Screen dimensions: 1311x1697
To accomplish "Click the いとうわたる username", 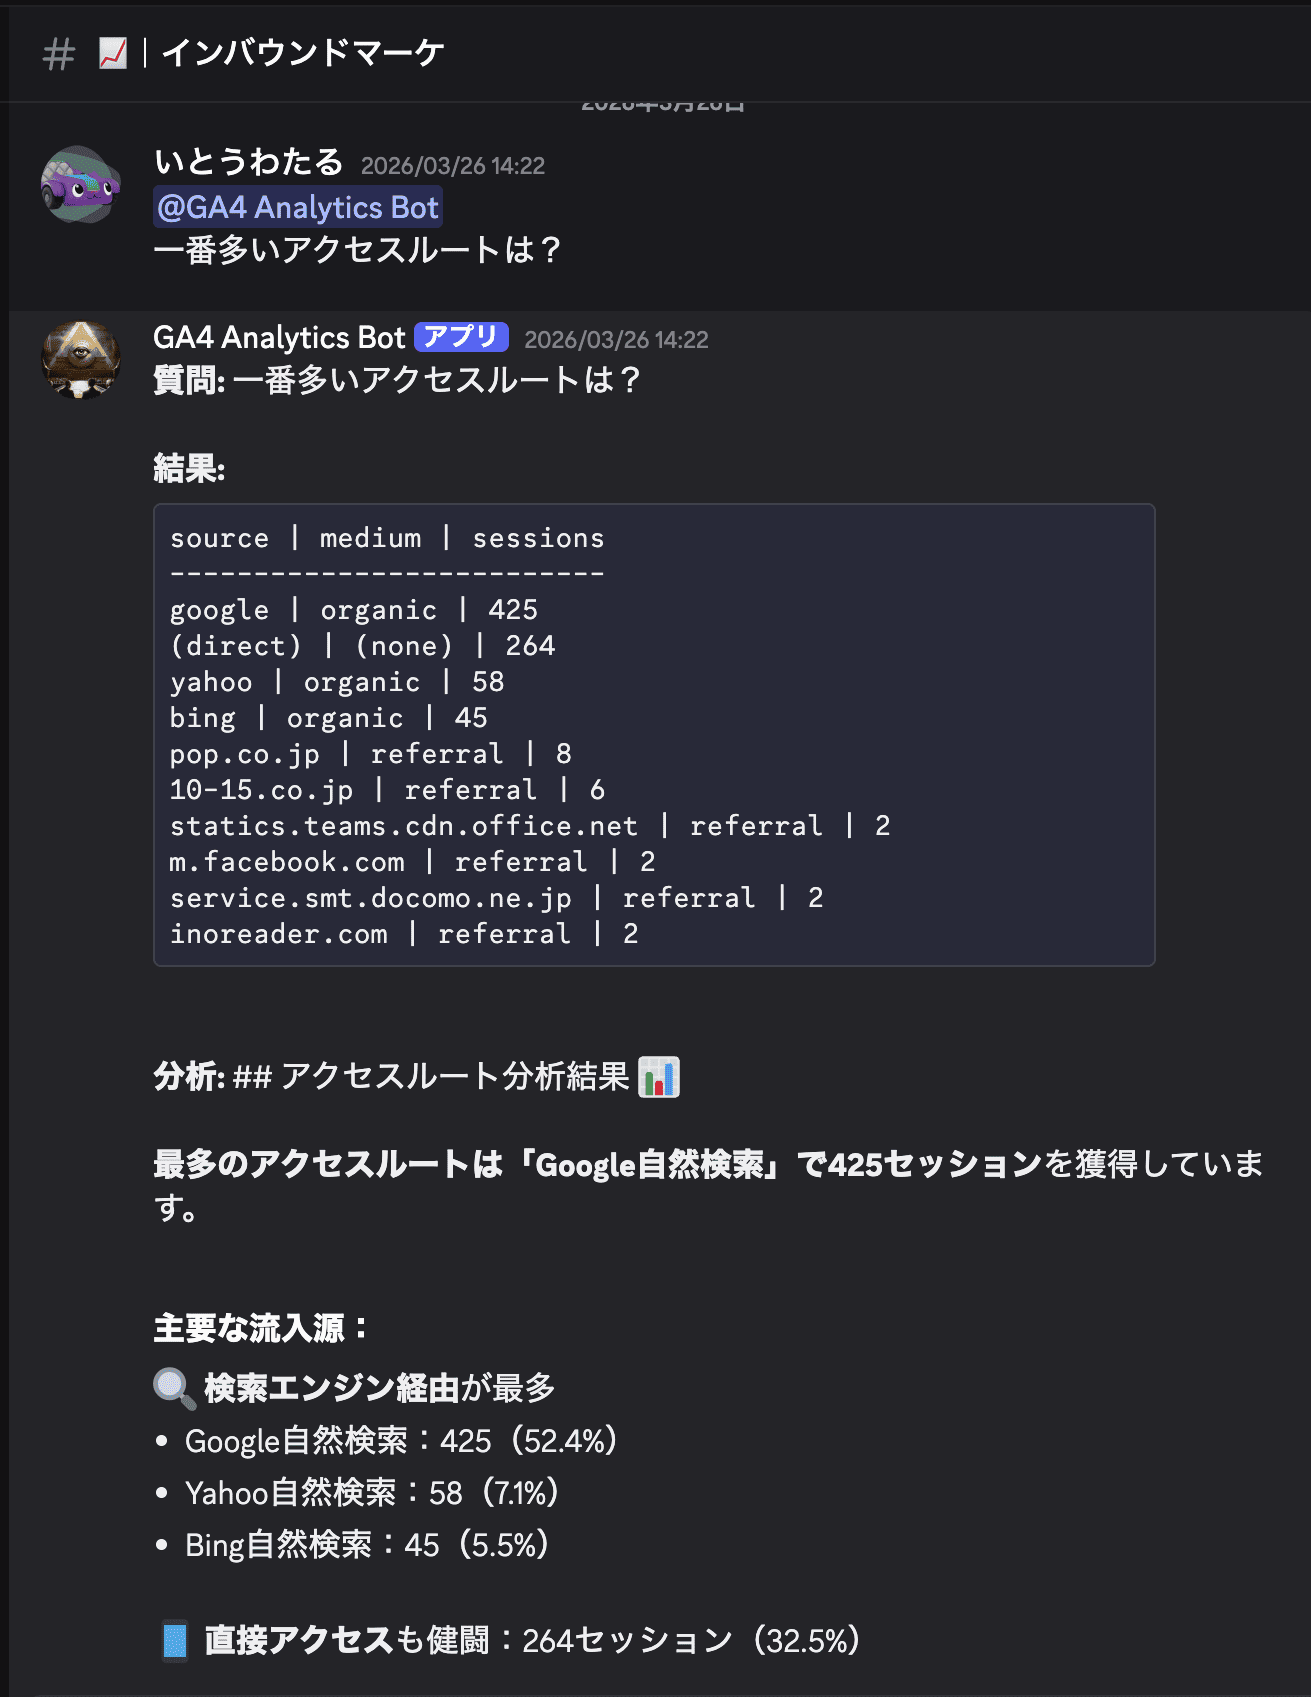I will 248,162.
